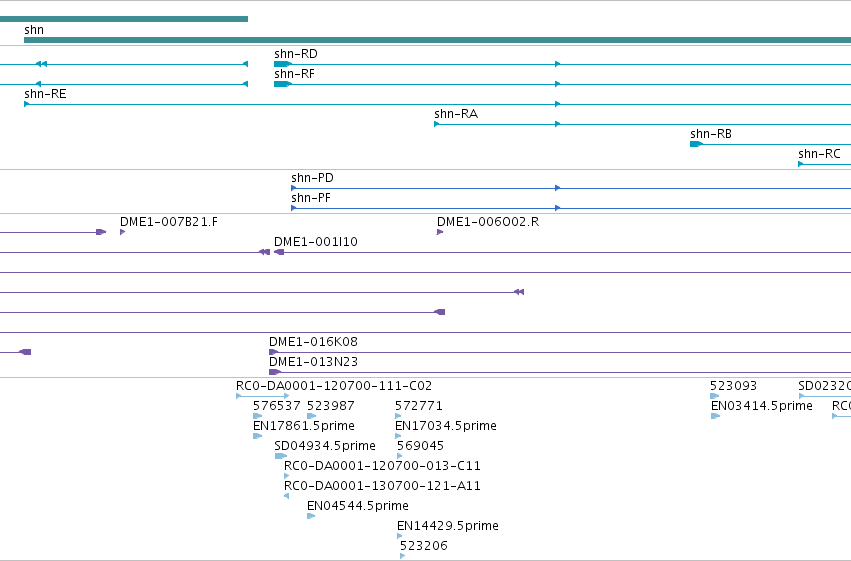The height and width of the screenshot is (561, 851).
Task: Click the DME1-016K08 start block
Action: coord(273,352)
